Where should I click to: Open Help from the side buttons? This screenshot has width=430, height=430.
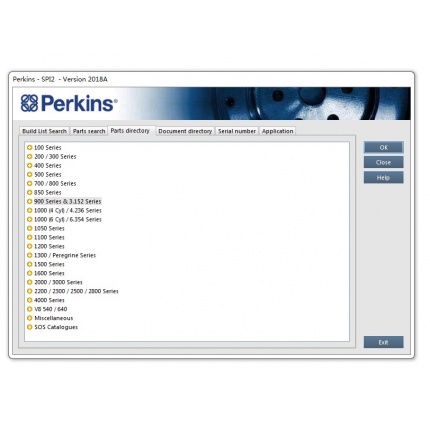tap(384, 178)
